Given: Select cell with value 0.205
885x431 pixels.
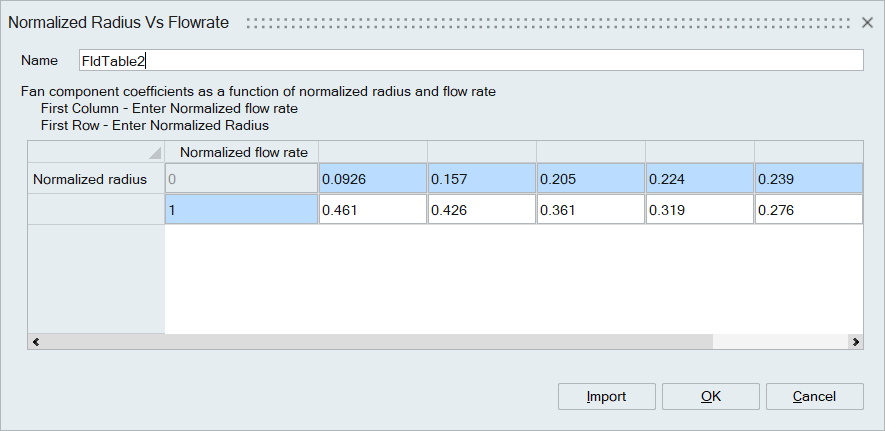Looking at the screenshot, I should (x=590, y=180).
